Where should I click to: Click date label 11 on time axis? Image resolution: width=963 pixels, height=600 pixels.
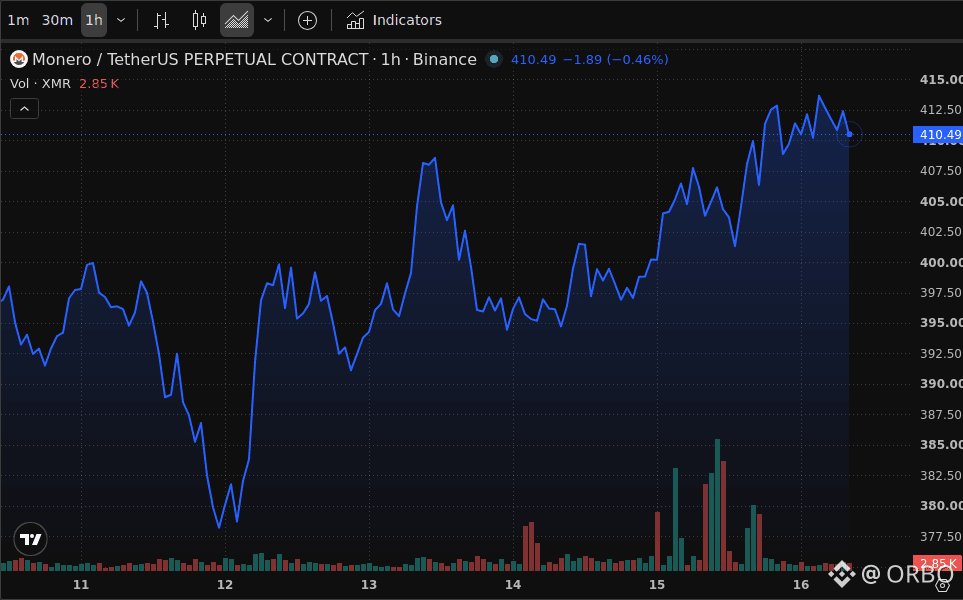click(81, 585)
